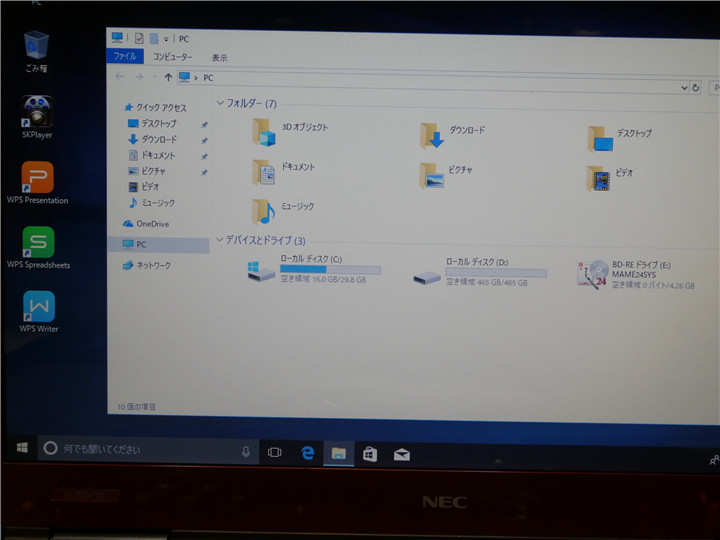Open the ダウンロード folder in main pane
Viewport: 720px width, 540px height.
[452, 135]
